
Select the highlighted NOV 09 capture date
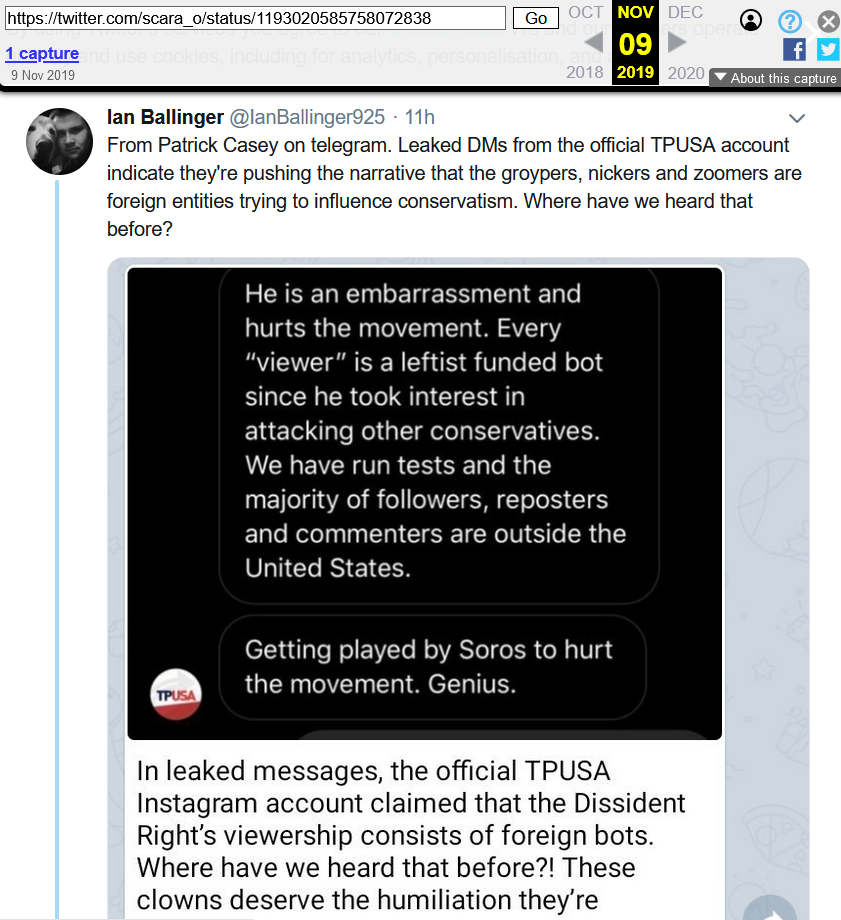(635, 43)
